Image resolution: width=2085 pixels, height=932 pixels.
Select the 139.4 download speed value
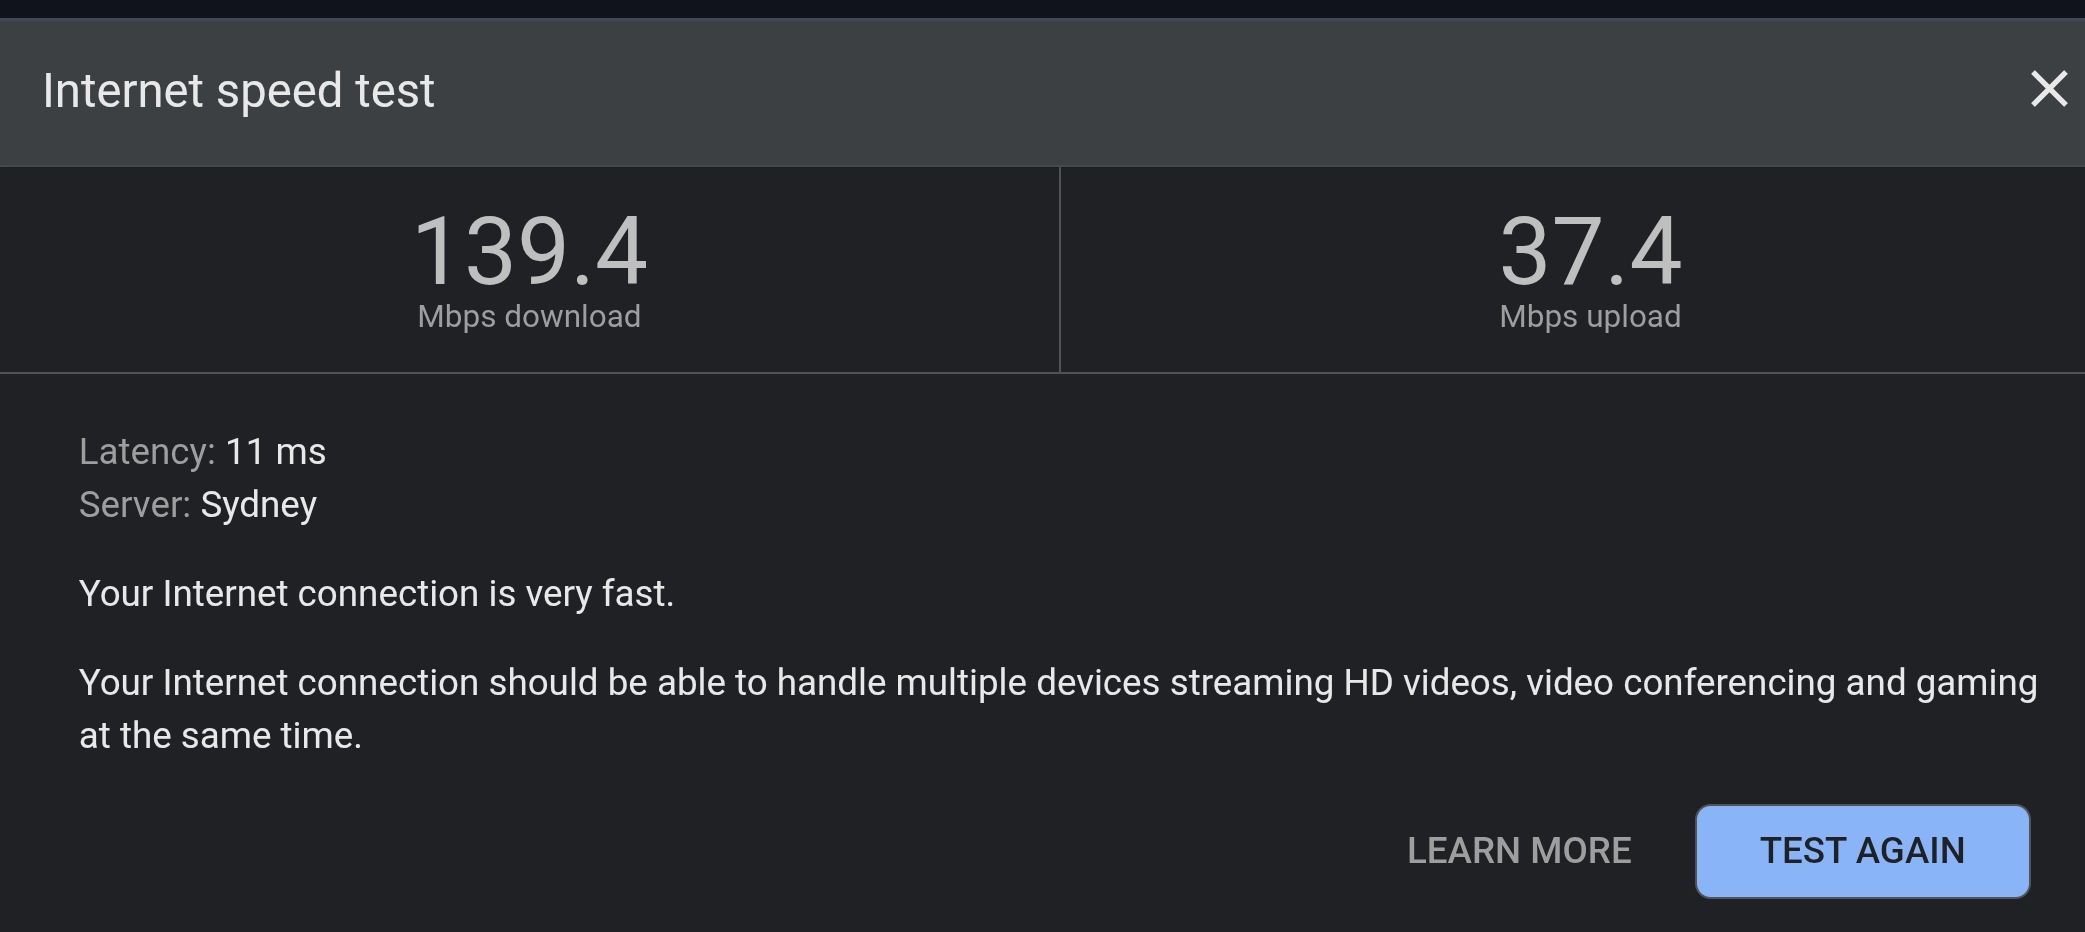click(x=530, y=251)
